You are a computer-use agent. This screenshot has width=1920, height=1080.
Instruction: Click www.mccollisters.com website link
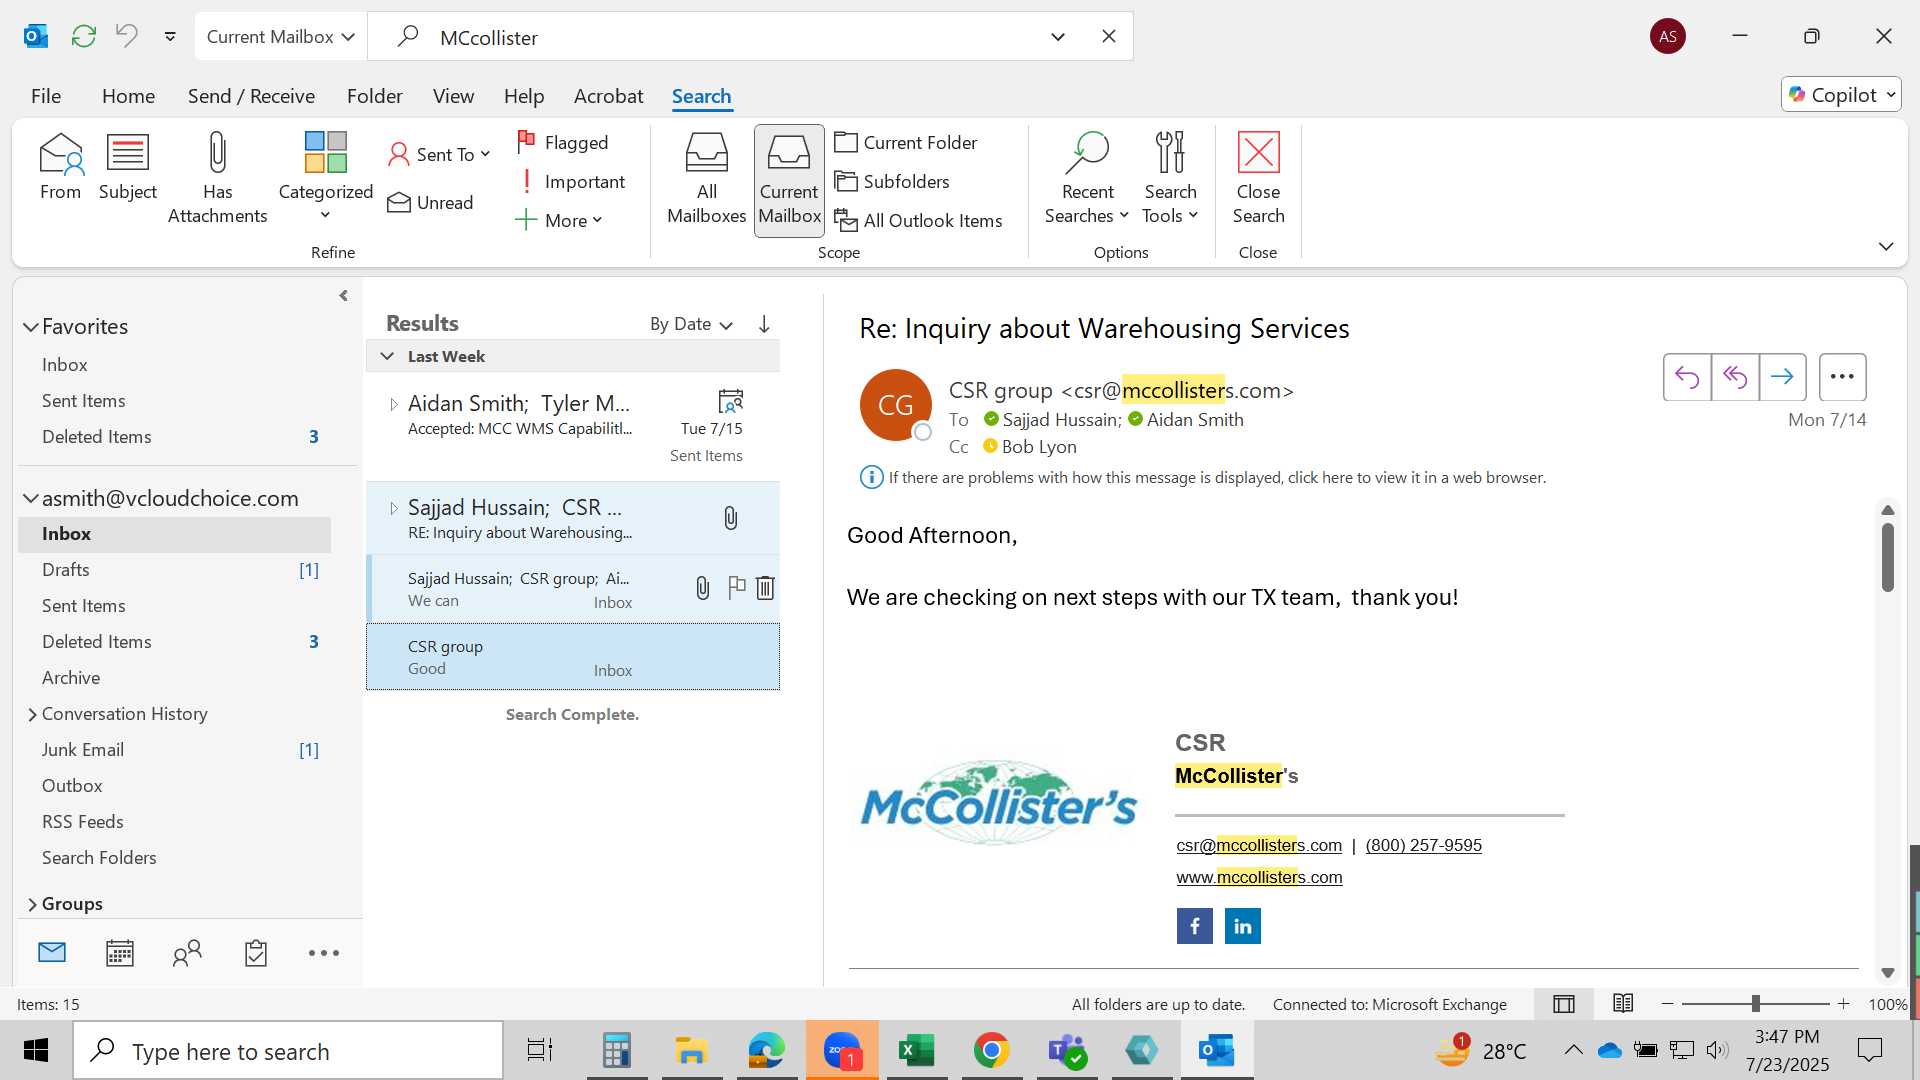click(x=1259, y=878)
